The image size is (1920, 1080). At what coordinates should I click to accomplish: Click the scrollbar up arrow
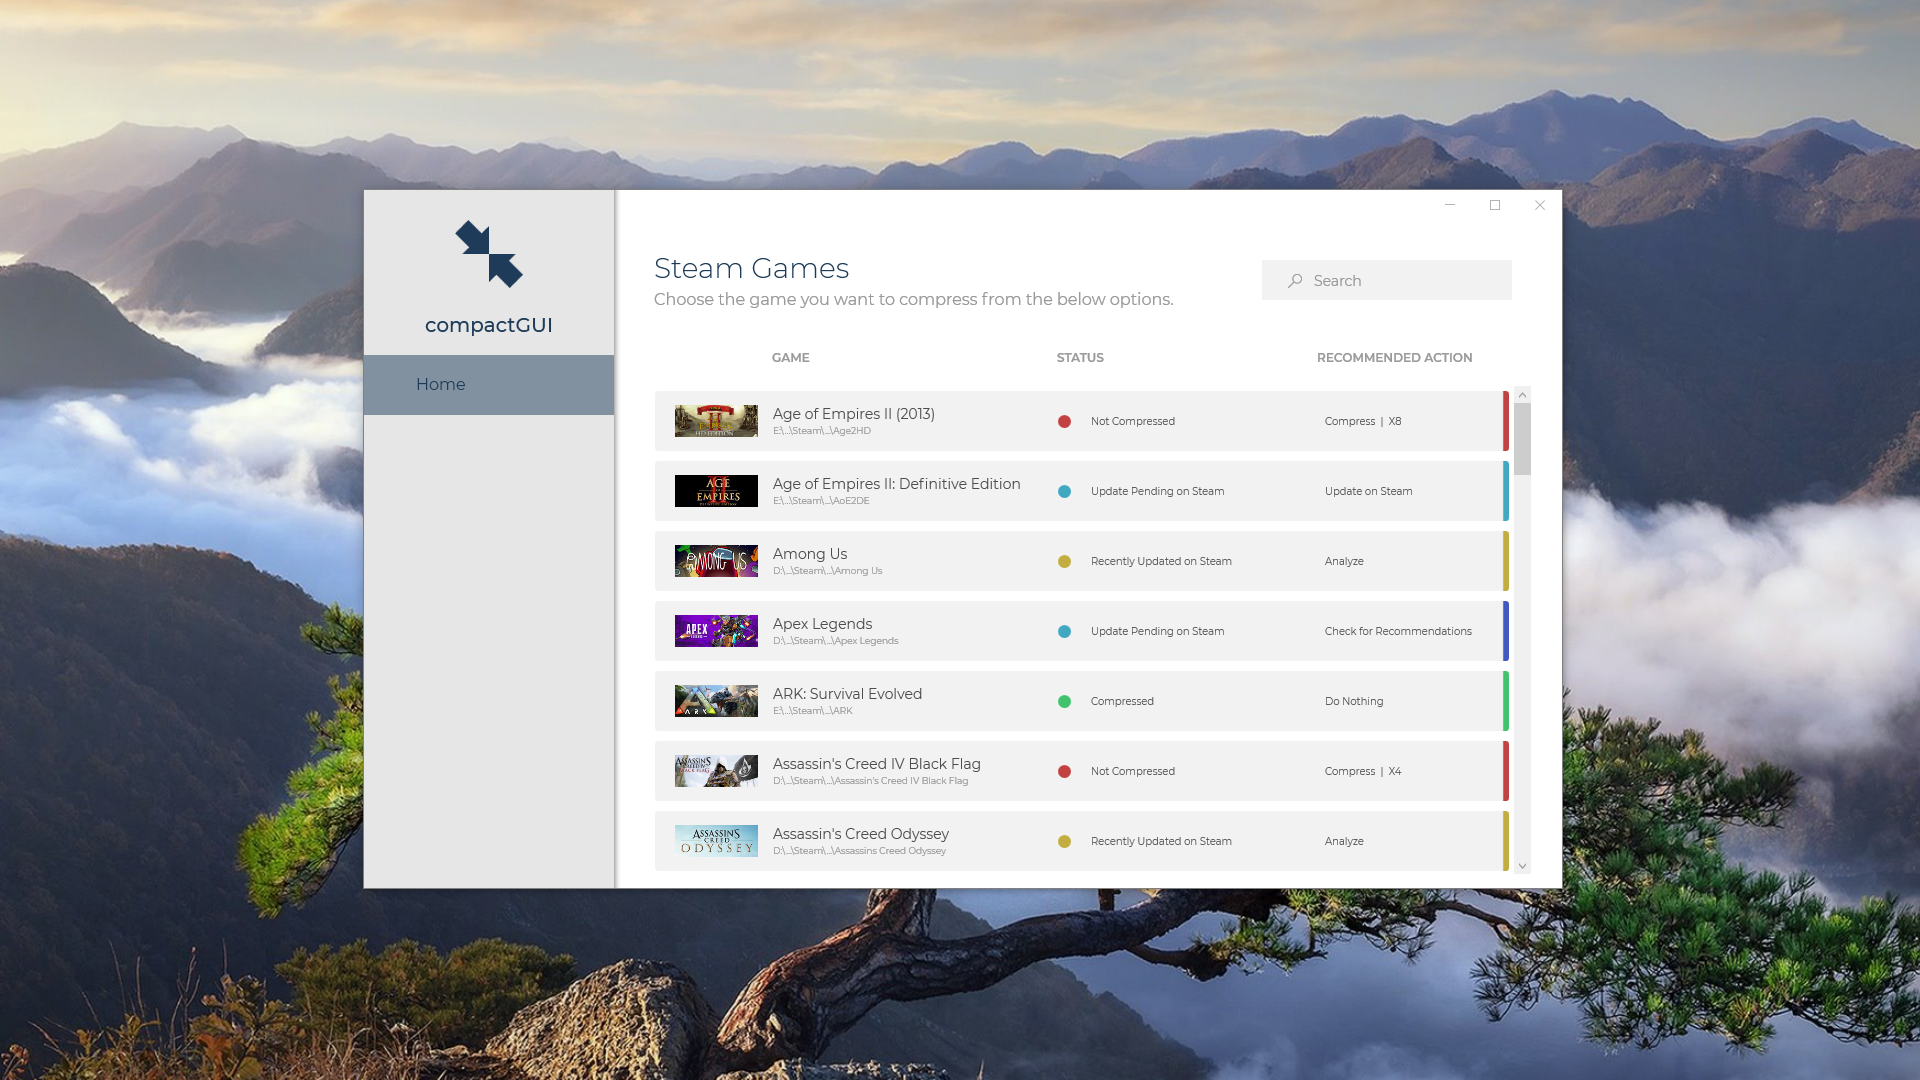(x=1522, y=395)
